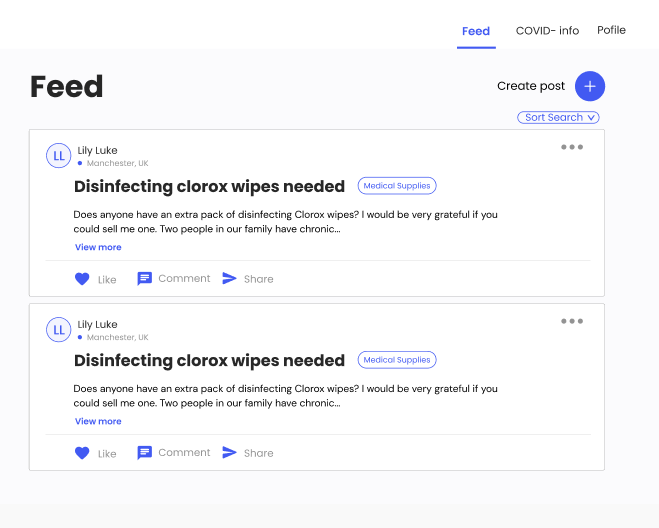Viewport: 659px width, 528px height.
Task: Click heart icon on second post
Action: (82, 453)
